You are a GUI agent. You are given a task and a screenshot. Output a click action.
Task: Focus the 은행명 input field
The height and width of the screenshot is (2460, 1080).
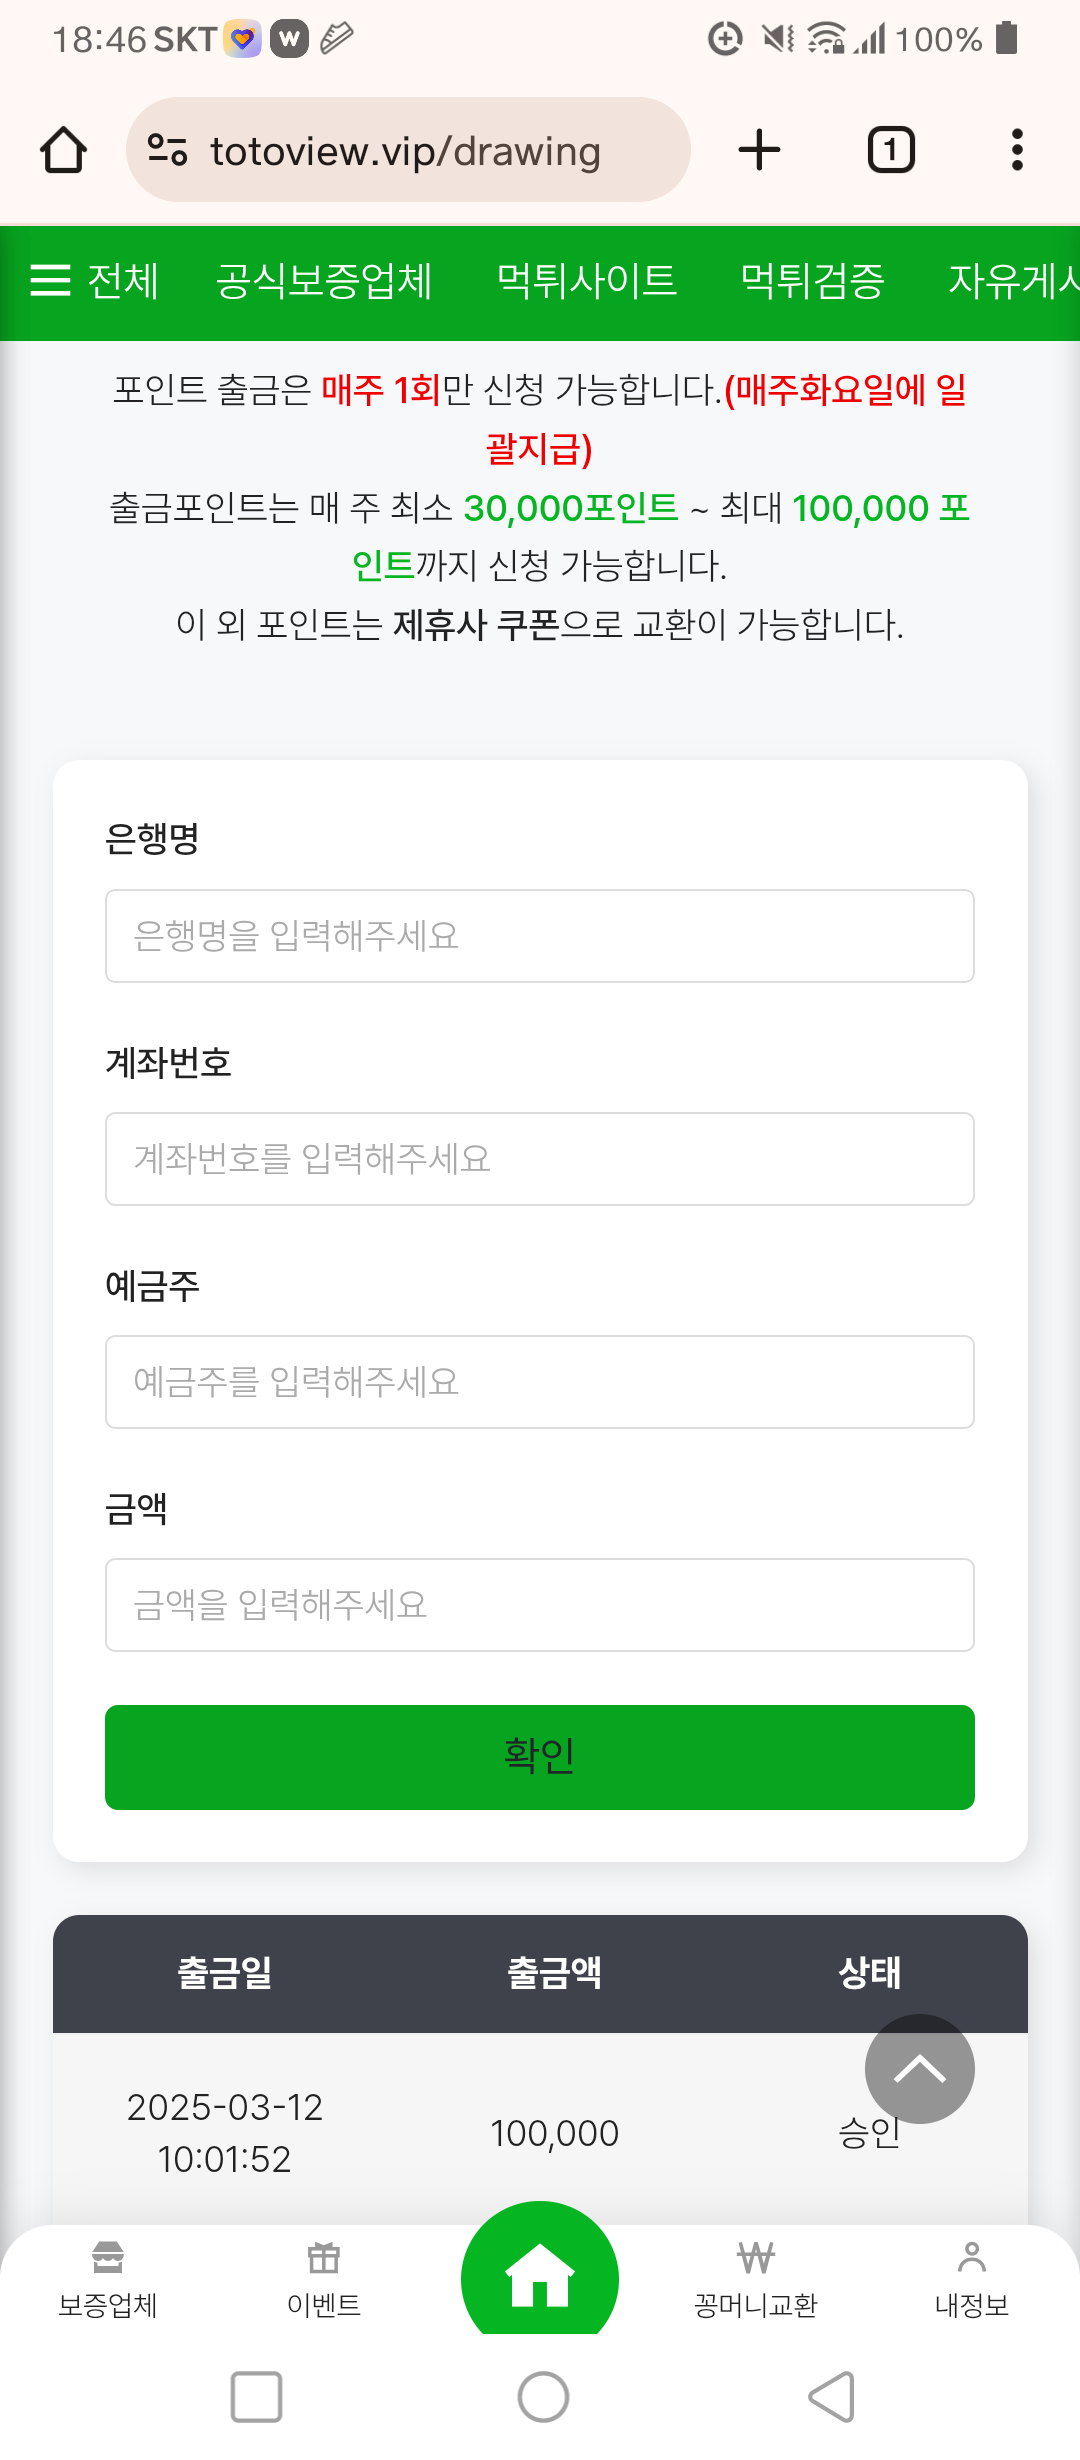coord(540,936)
